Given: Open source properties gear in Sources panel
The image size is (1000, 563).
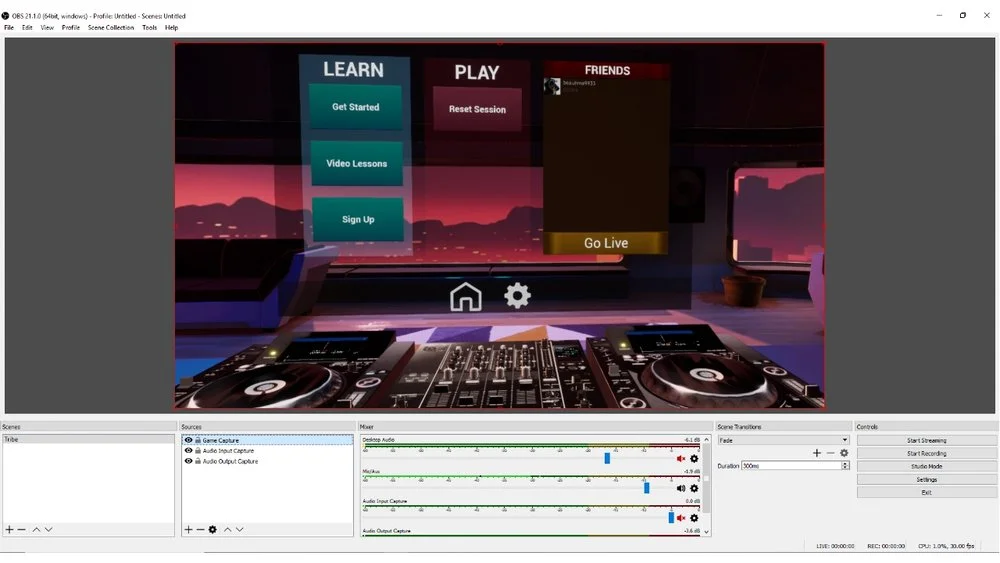Looking at the screenshot, I should tap(212, 529).
